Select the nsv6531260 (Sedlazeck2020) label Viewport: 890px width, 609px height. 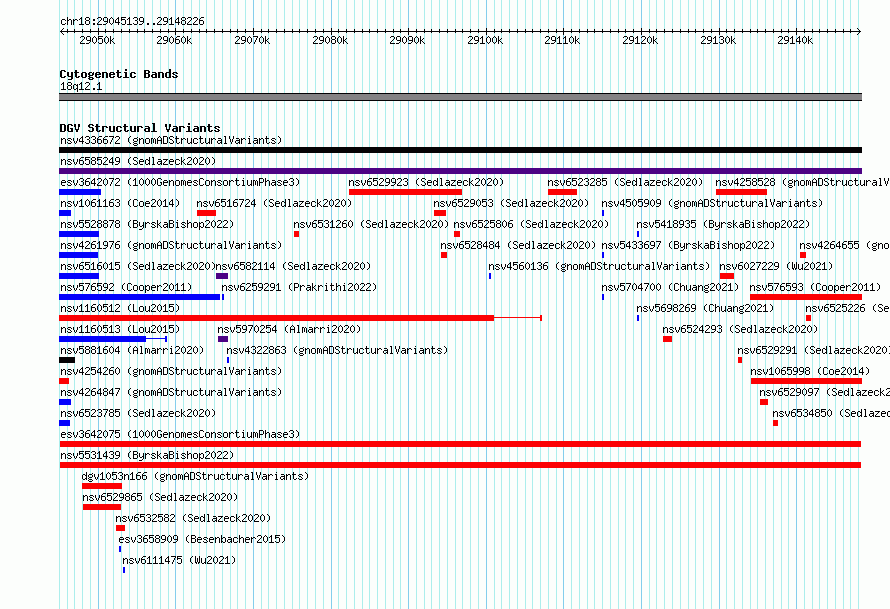371,224
